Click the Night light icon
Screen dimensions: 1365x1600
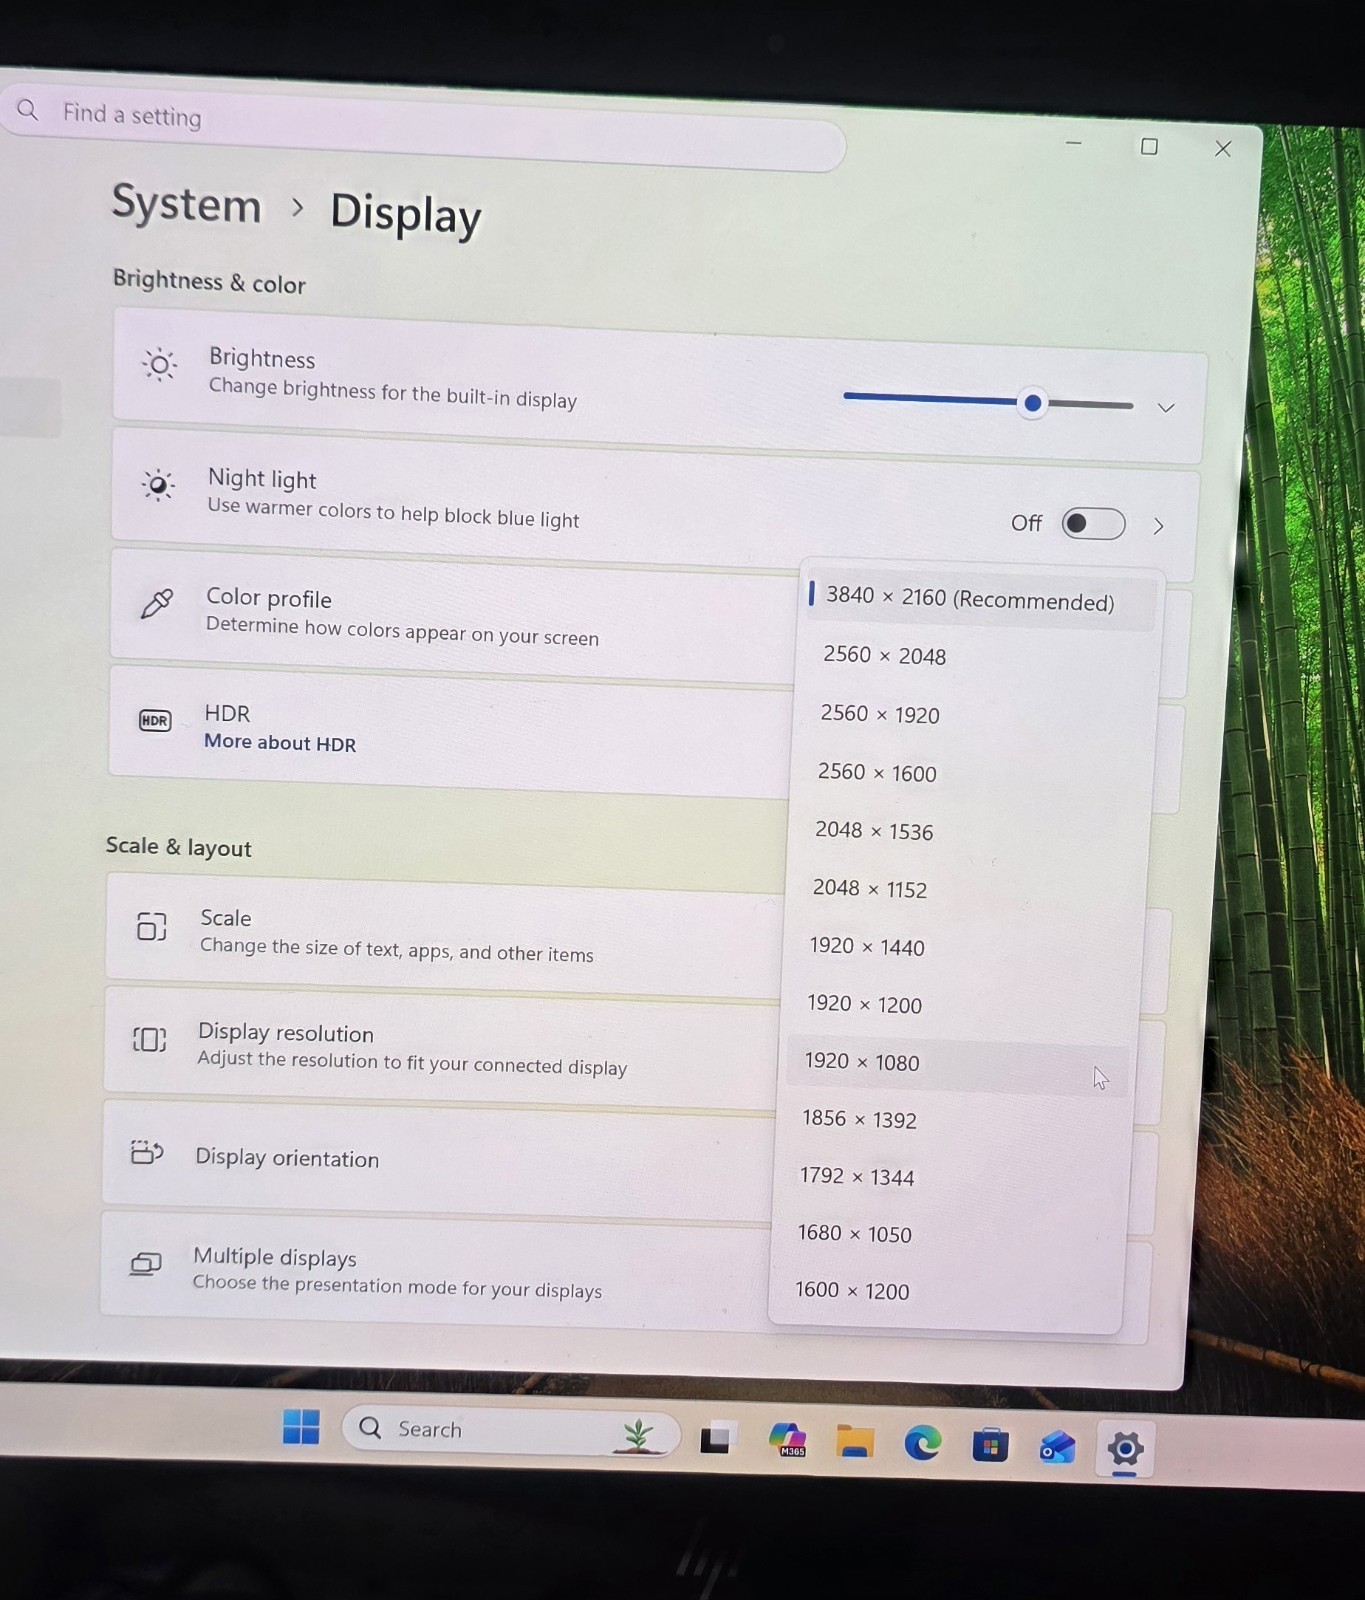click(158, 485)
